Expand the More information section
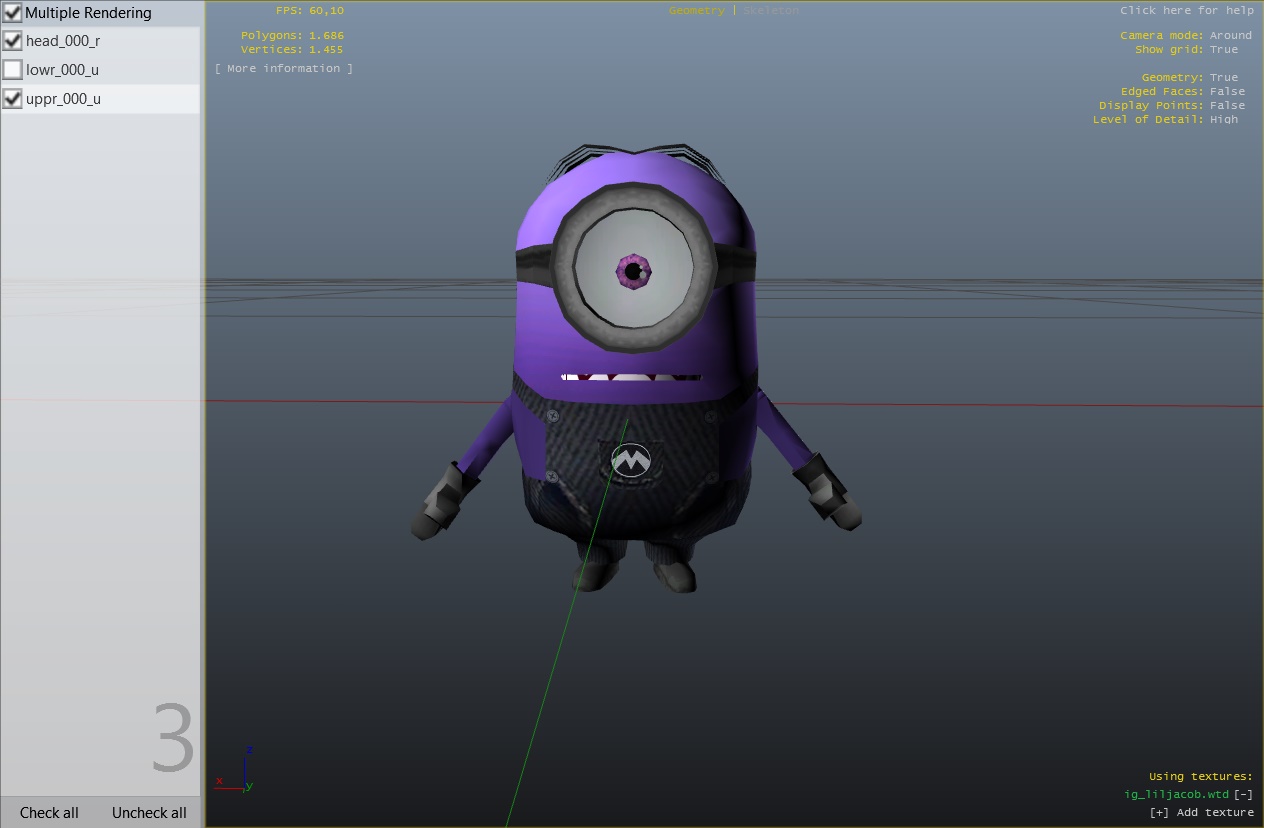The width and height of the screenshot is (1264, 828). tap(284, 68)
